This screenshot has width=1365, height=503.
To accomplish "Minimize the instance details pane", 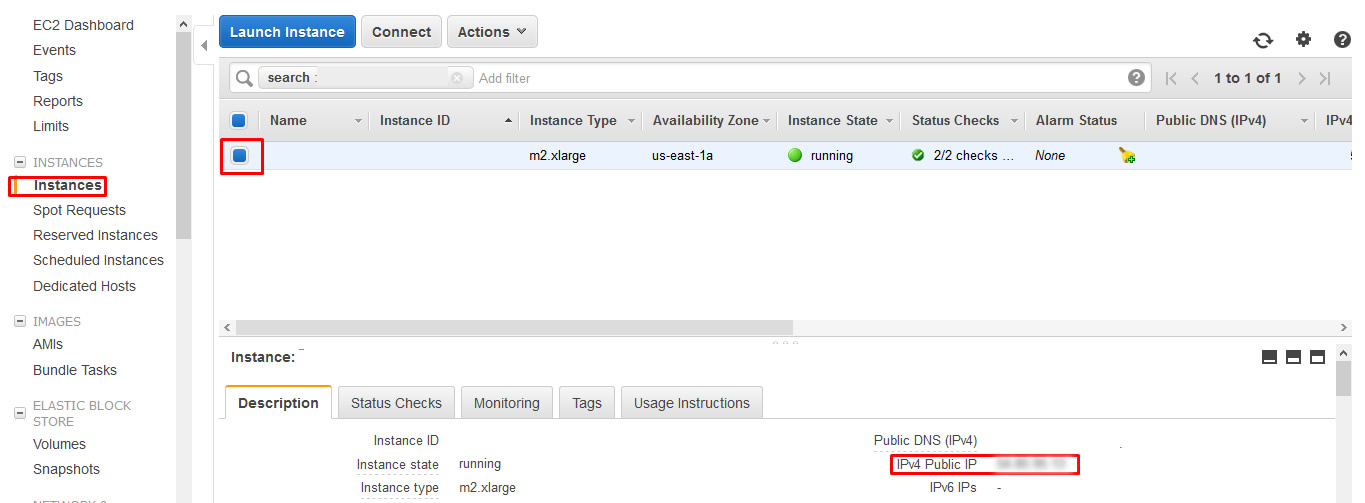I will (x=1269, y=357).
